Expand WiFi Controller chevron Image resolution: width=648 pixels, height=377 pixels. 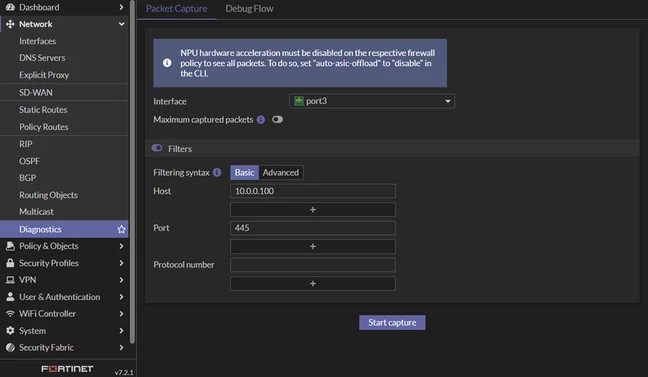click(121, 314)
